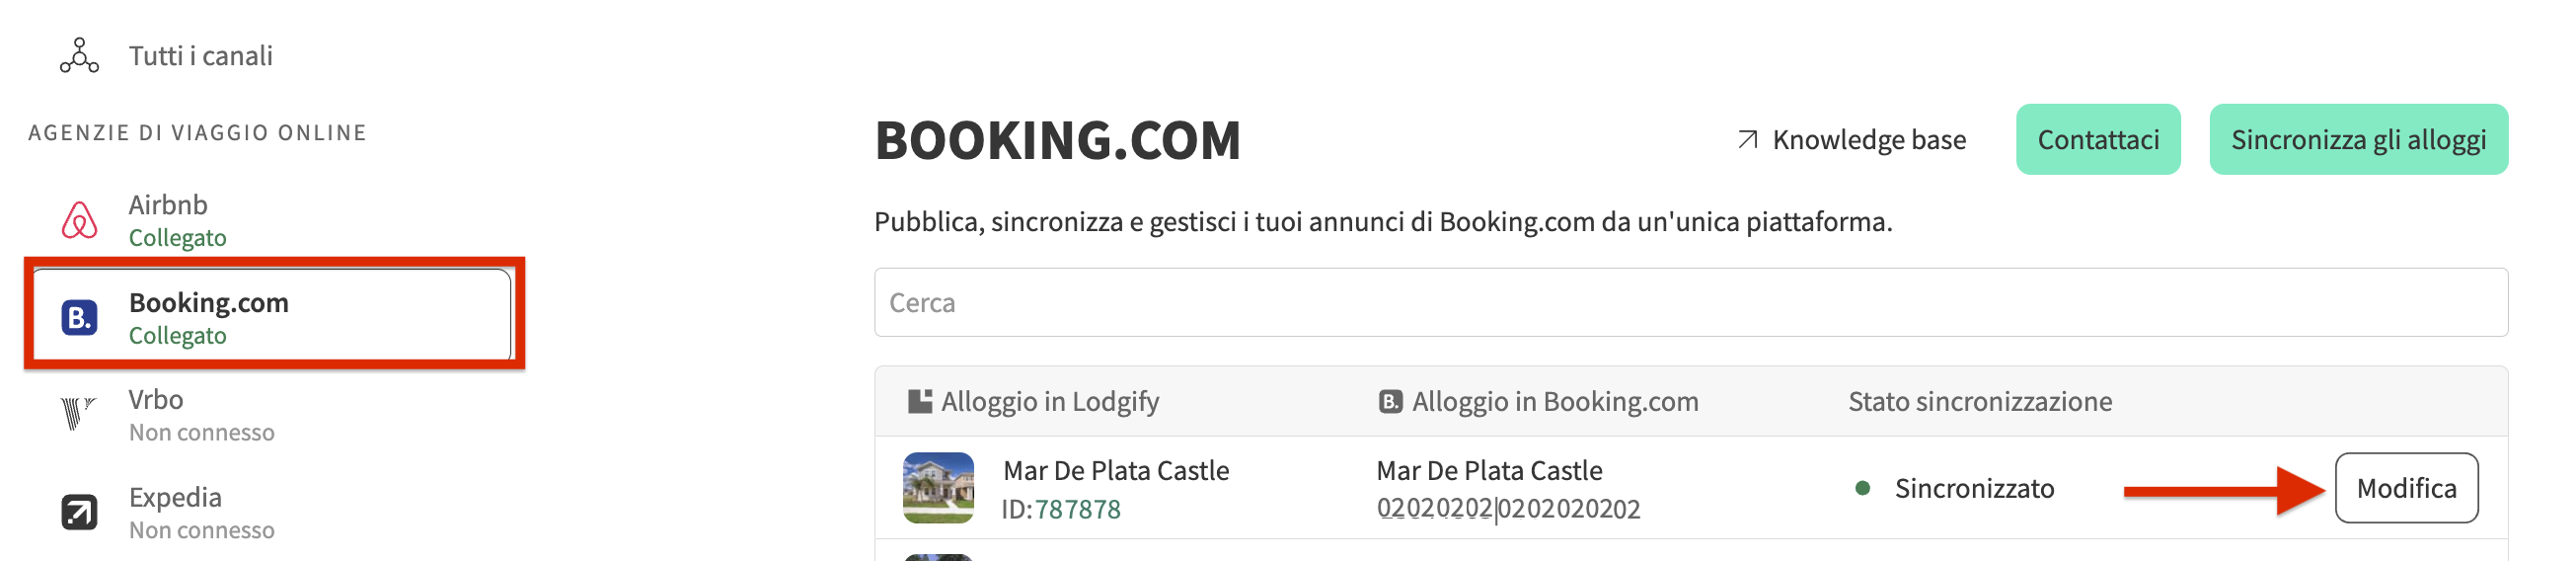Click the Booking.com B logo icon
Image resolution: width=2576 pixels, height=561 pixels.
(x=79, y=318)
